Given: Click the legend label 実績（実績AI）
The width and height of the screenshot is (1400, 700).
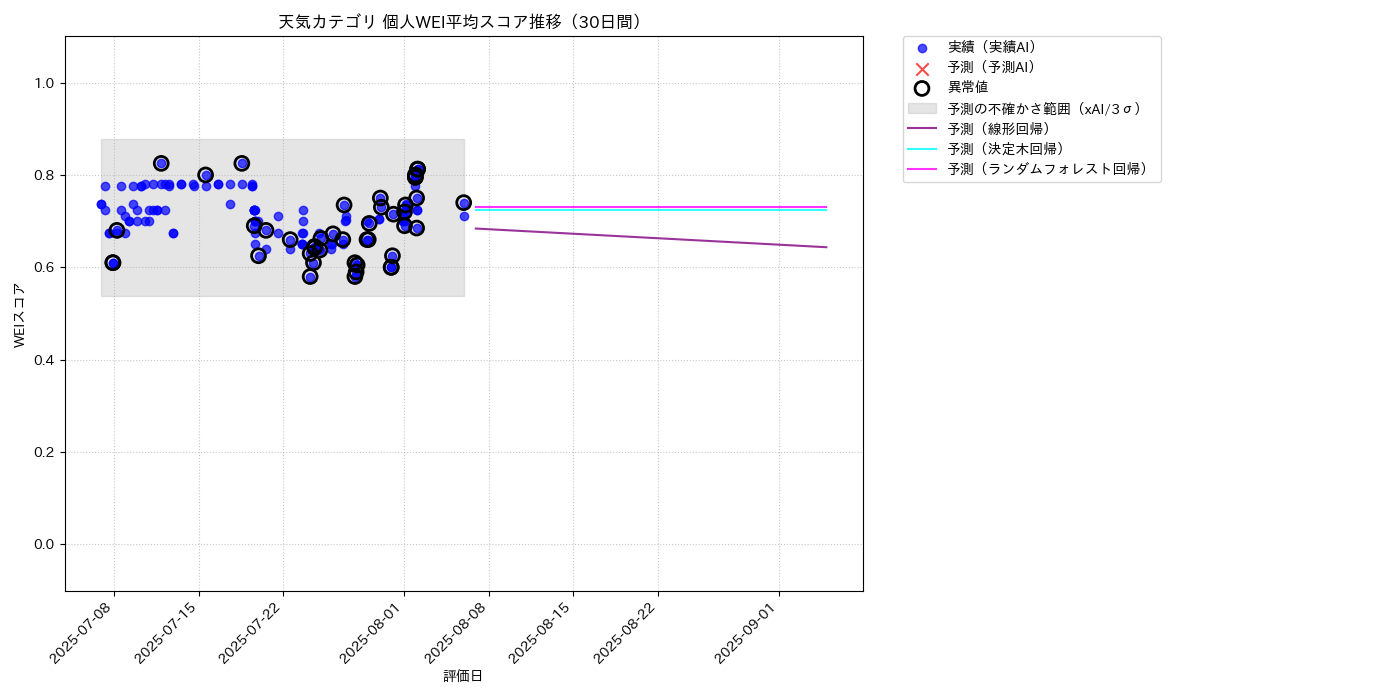Looking at the screenshot, I should [992, 47].
